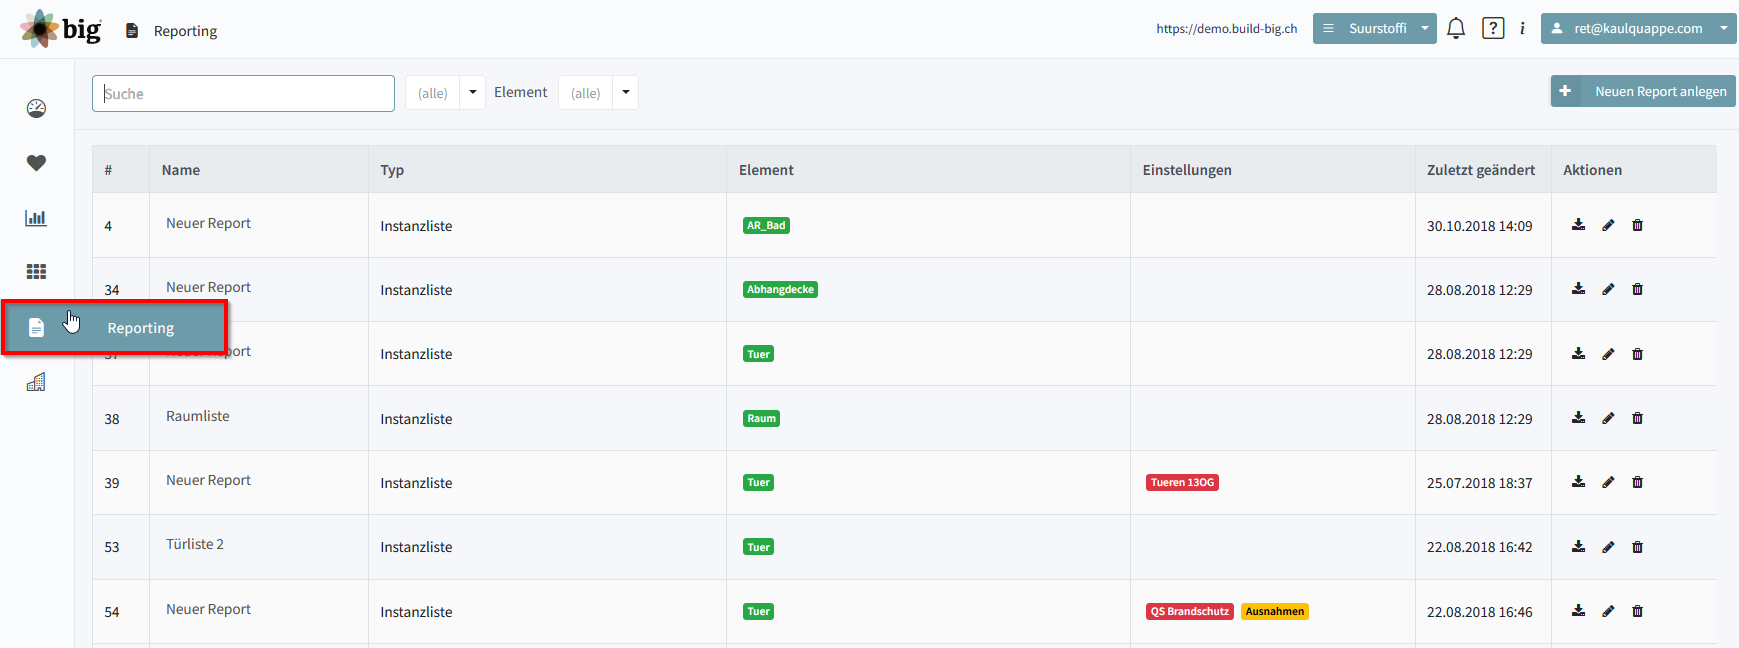
Task: Delete report 54 with trash icon
Action: pos(1637,611)
